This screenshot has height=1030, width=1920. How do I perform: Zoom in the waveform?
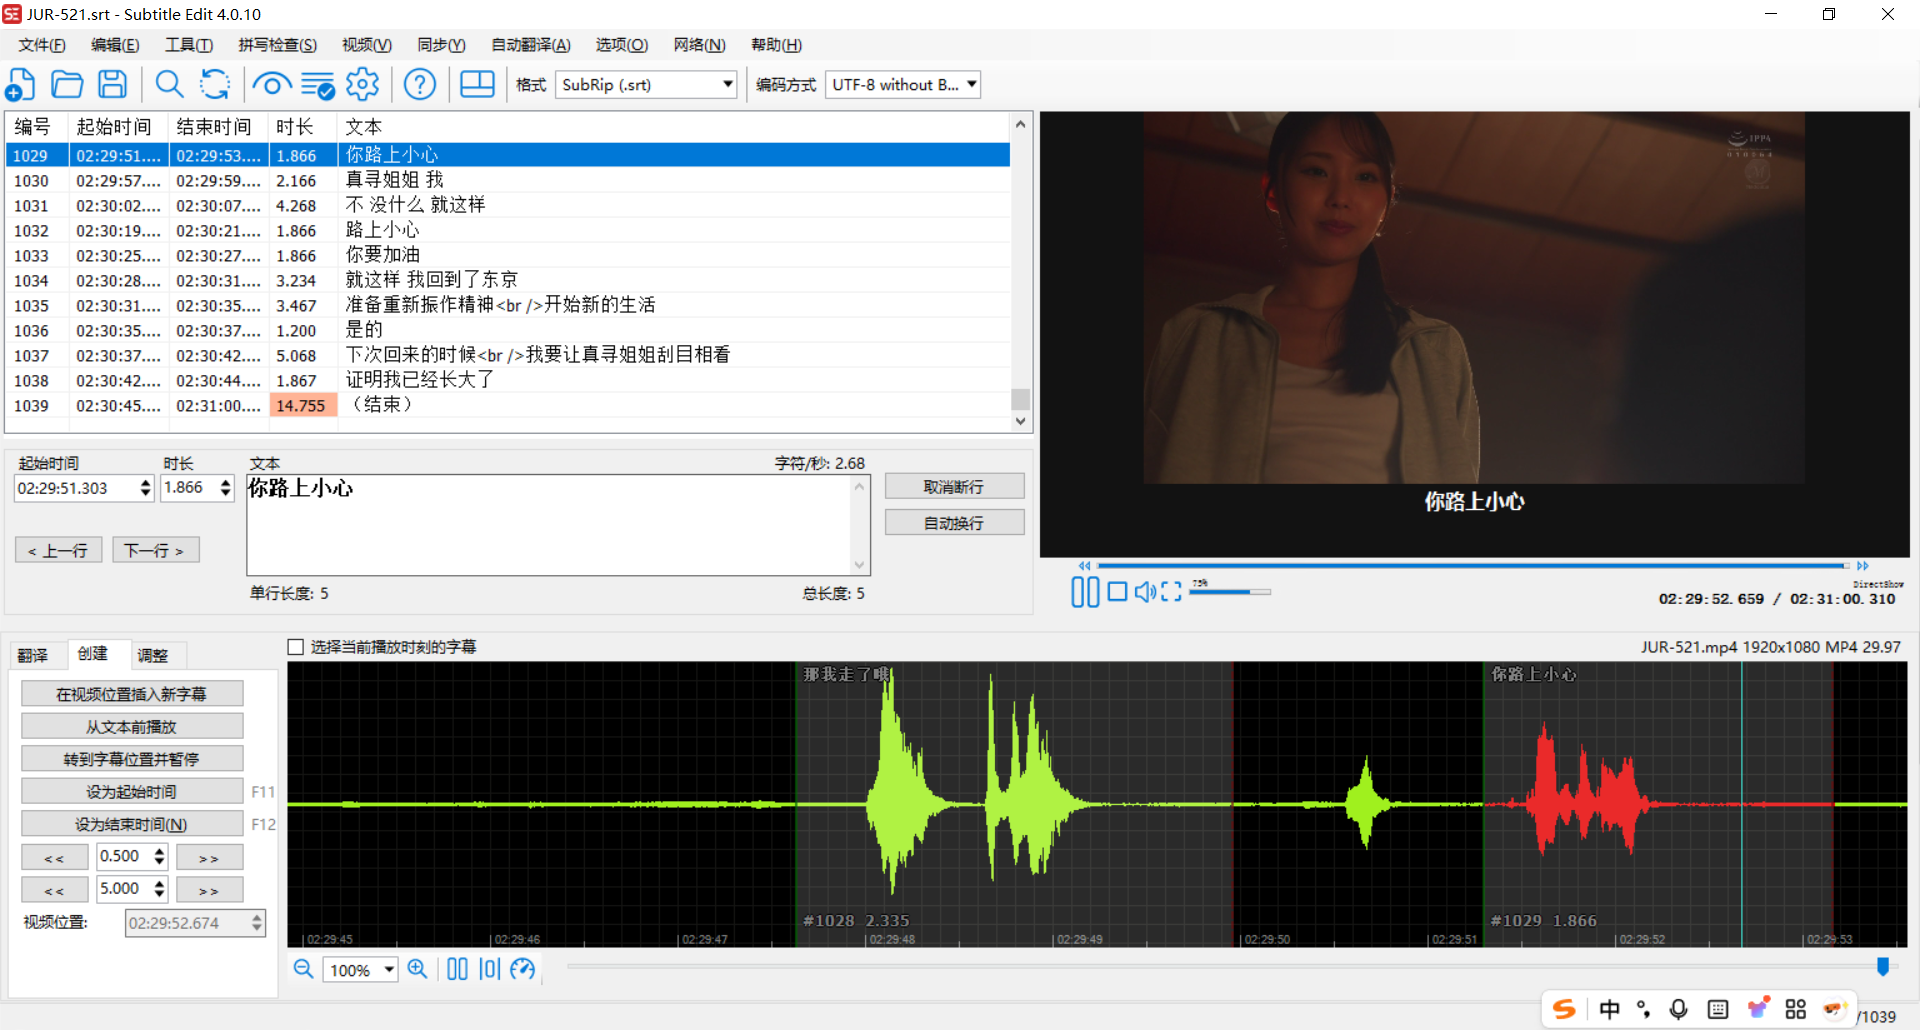(418, 969)
